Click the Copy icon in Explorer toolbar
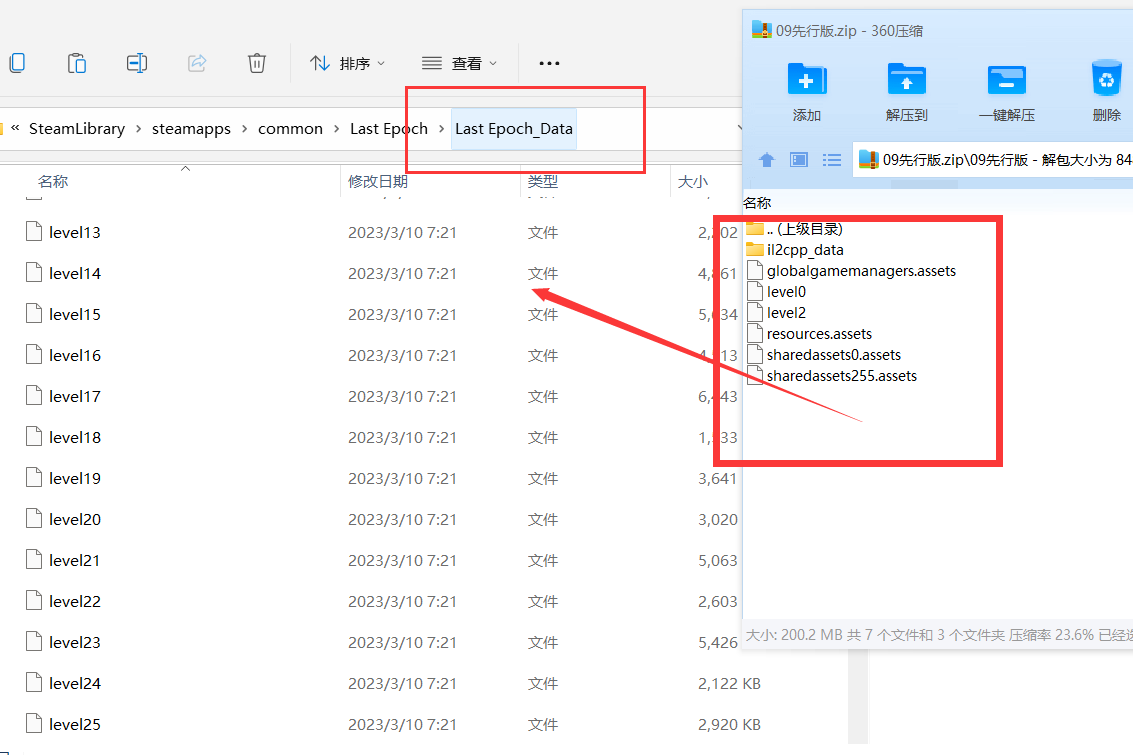1133x755 pixels. click(17, 63)
